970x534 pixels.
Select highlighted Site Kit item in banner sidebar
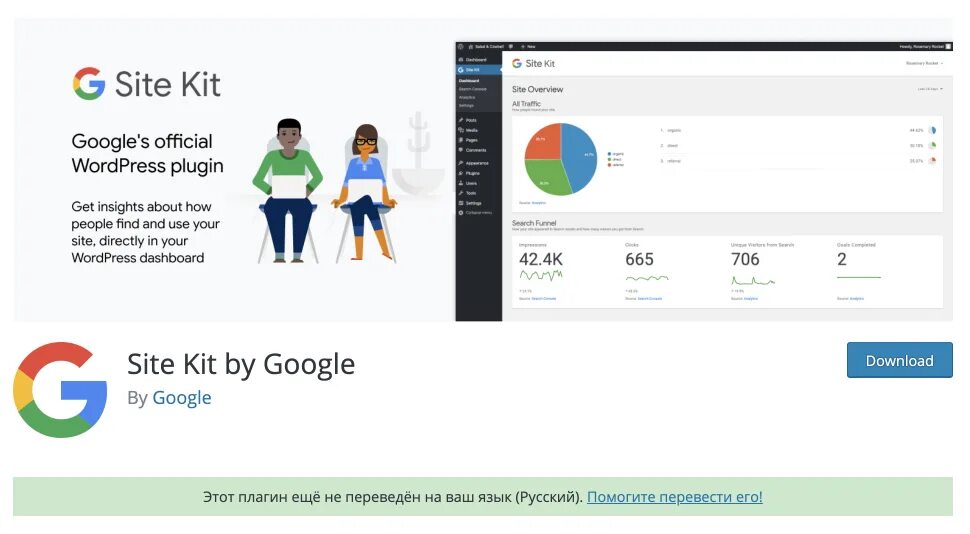point(479,70)
